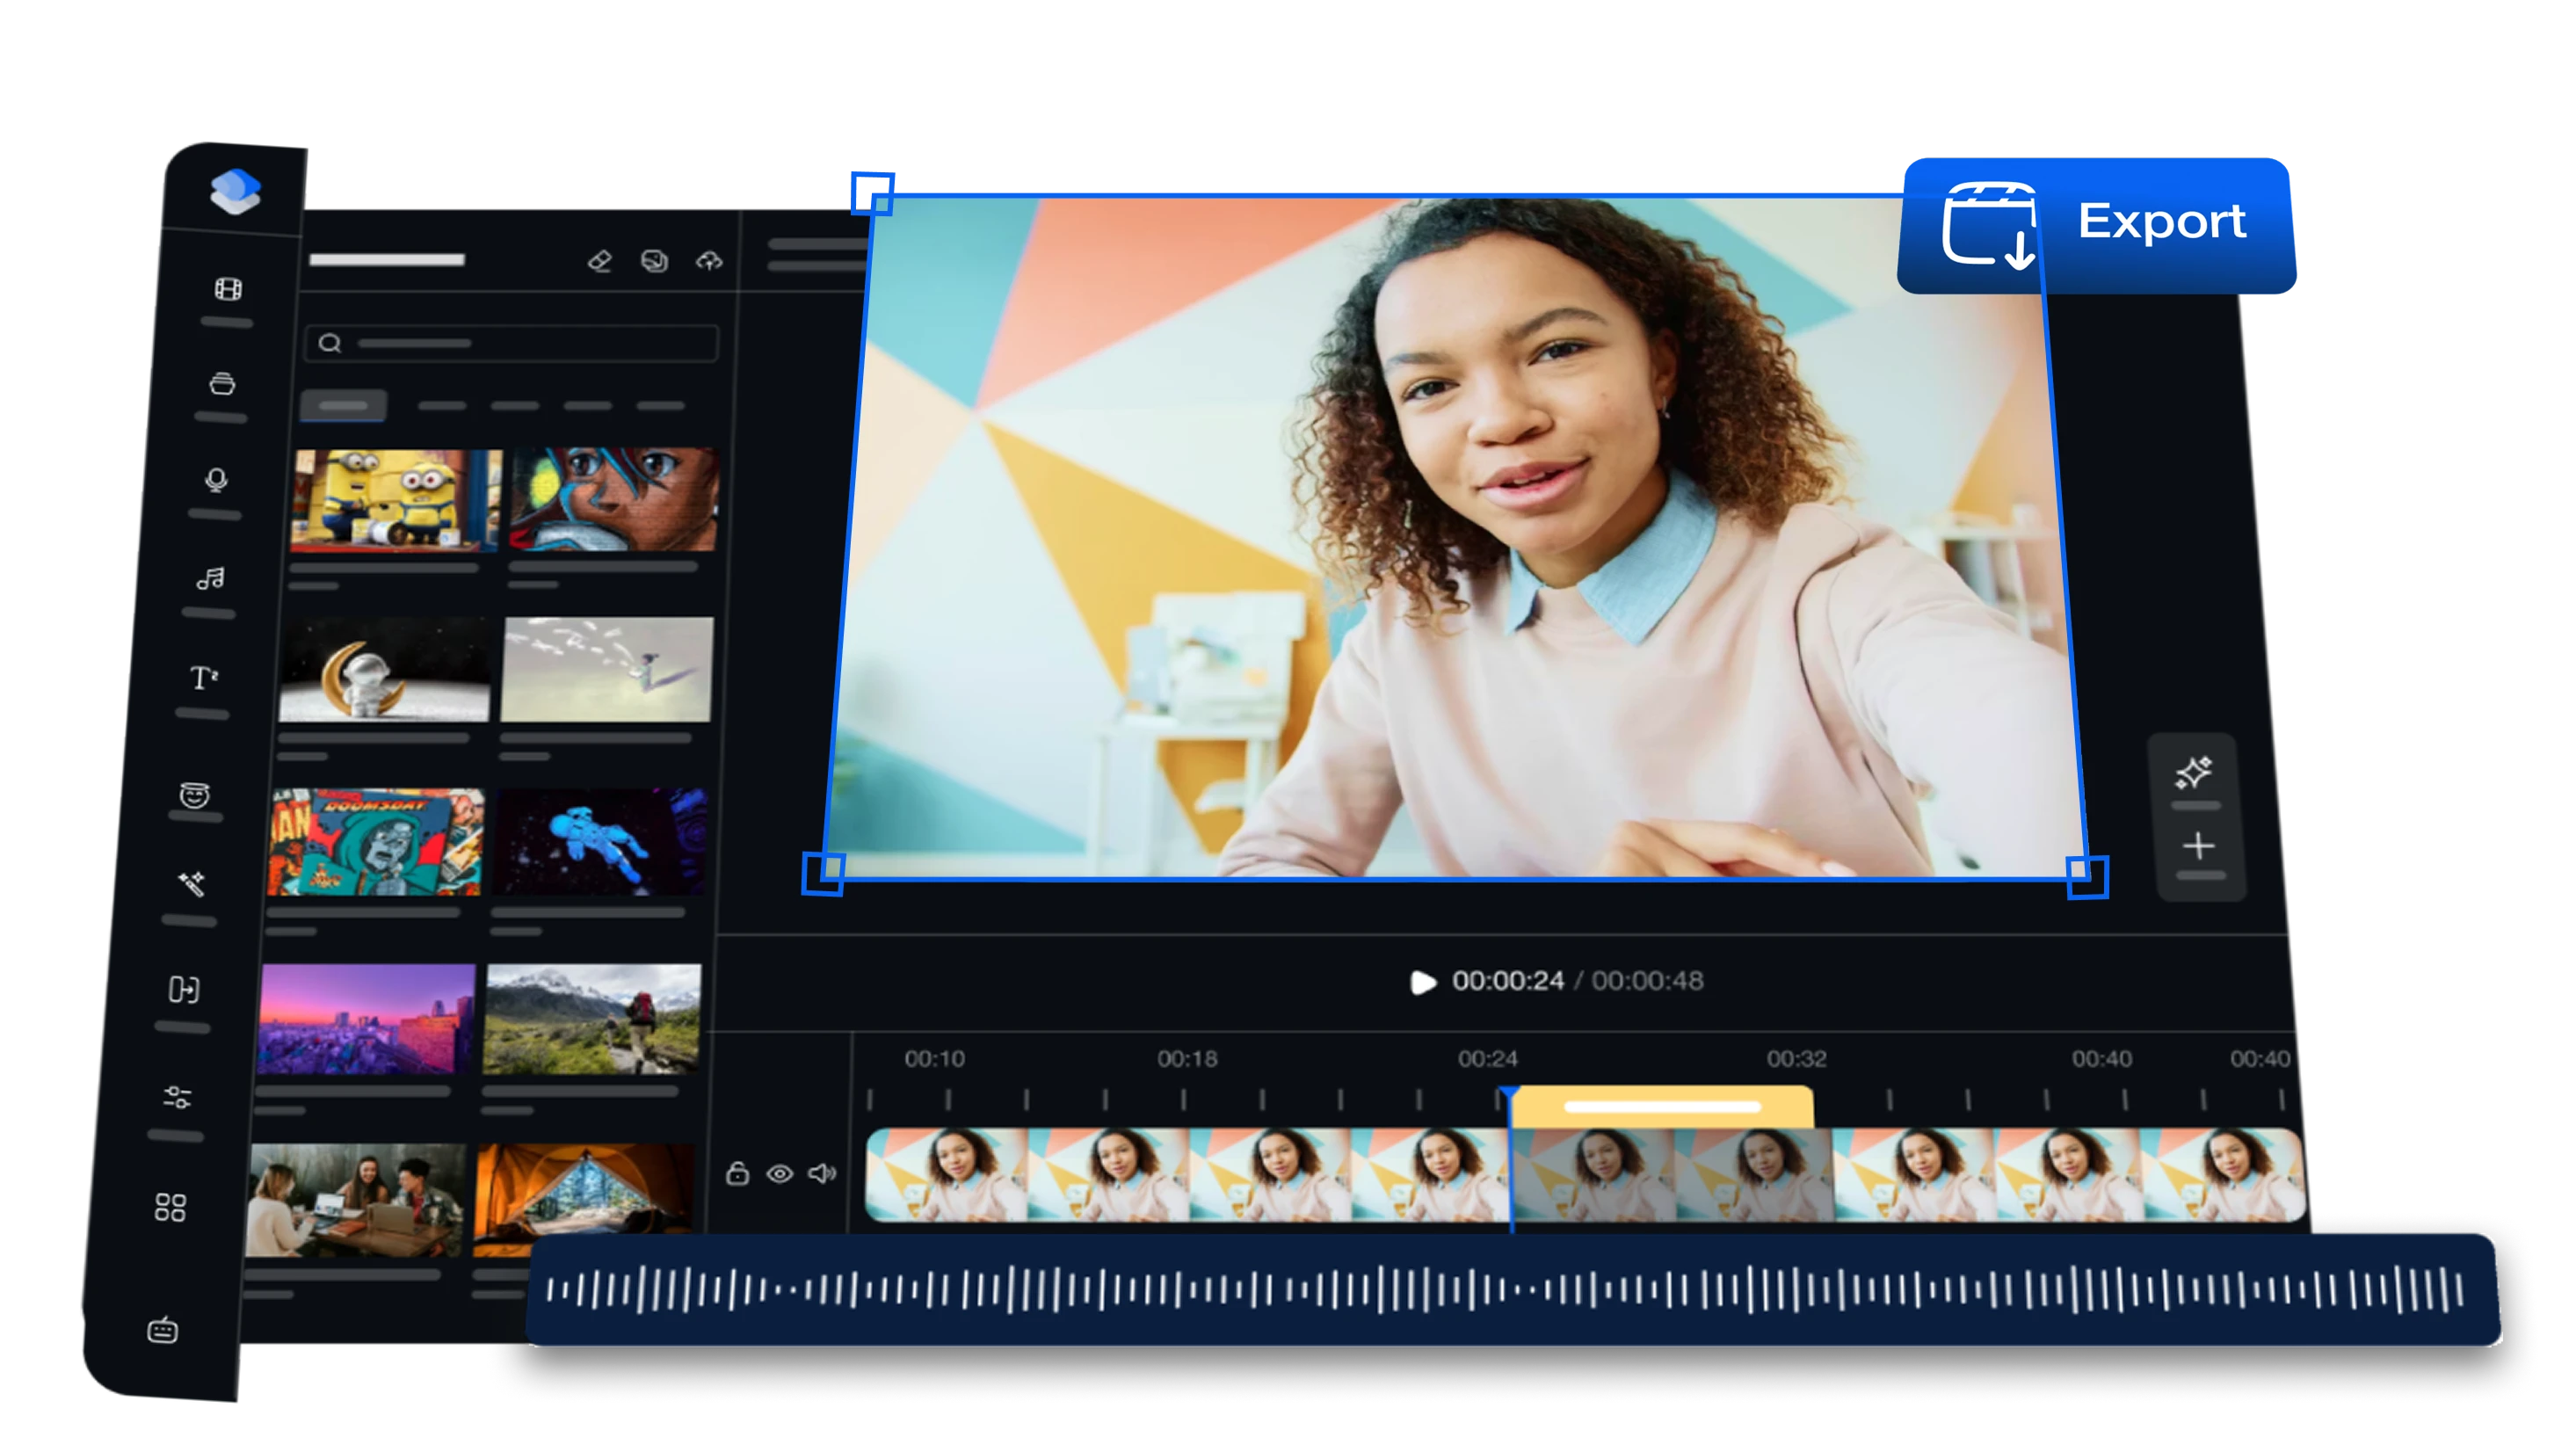Click the cloud upload icon above the media list
Screen dimensions: 2576x1452
tap(706, 264)
